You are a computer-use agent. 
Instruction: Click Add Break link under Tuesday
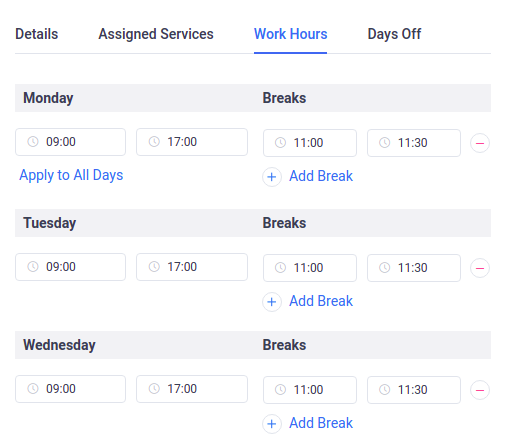[x=321, y=301]
